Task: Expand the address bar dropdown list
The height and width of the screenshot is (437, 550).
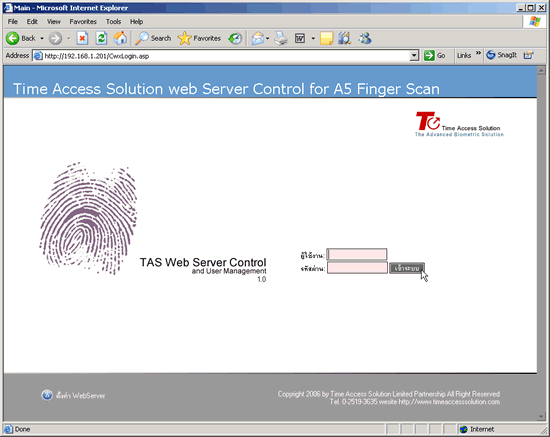Action: [414, 55]
